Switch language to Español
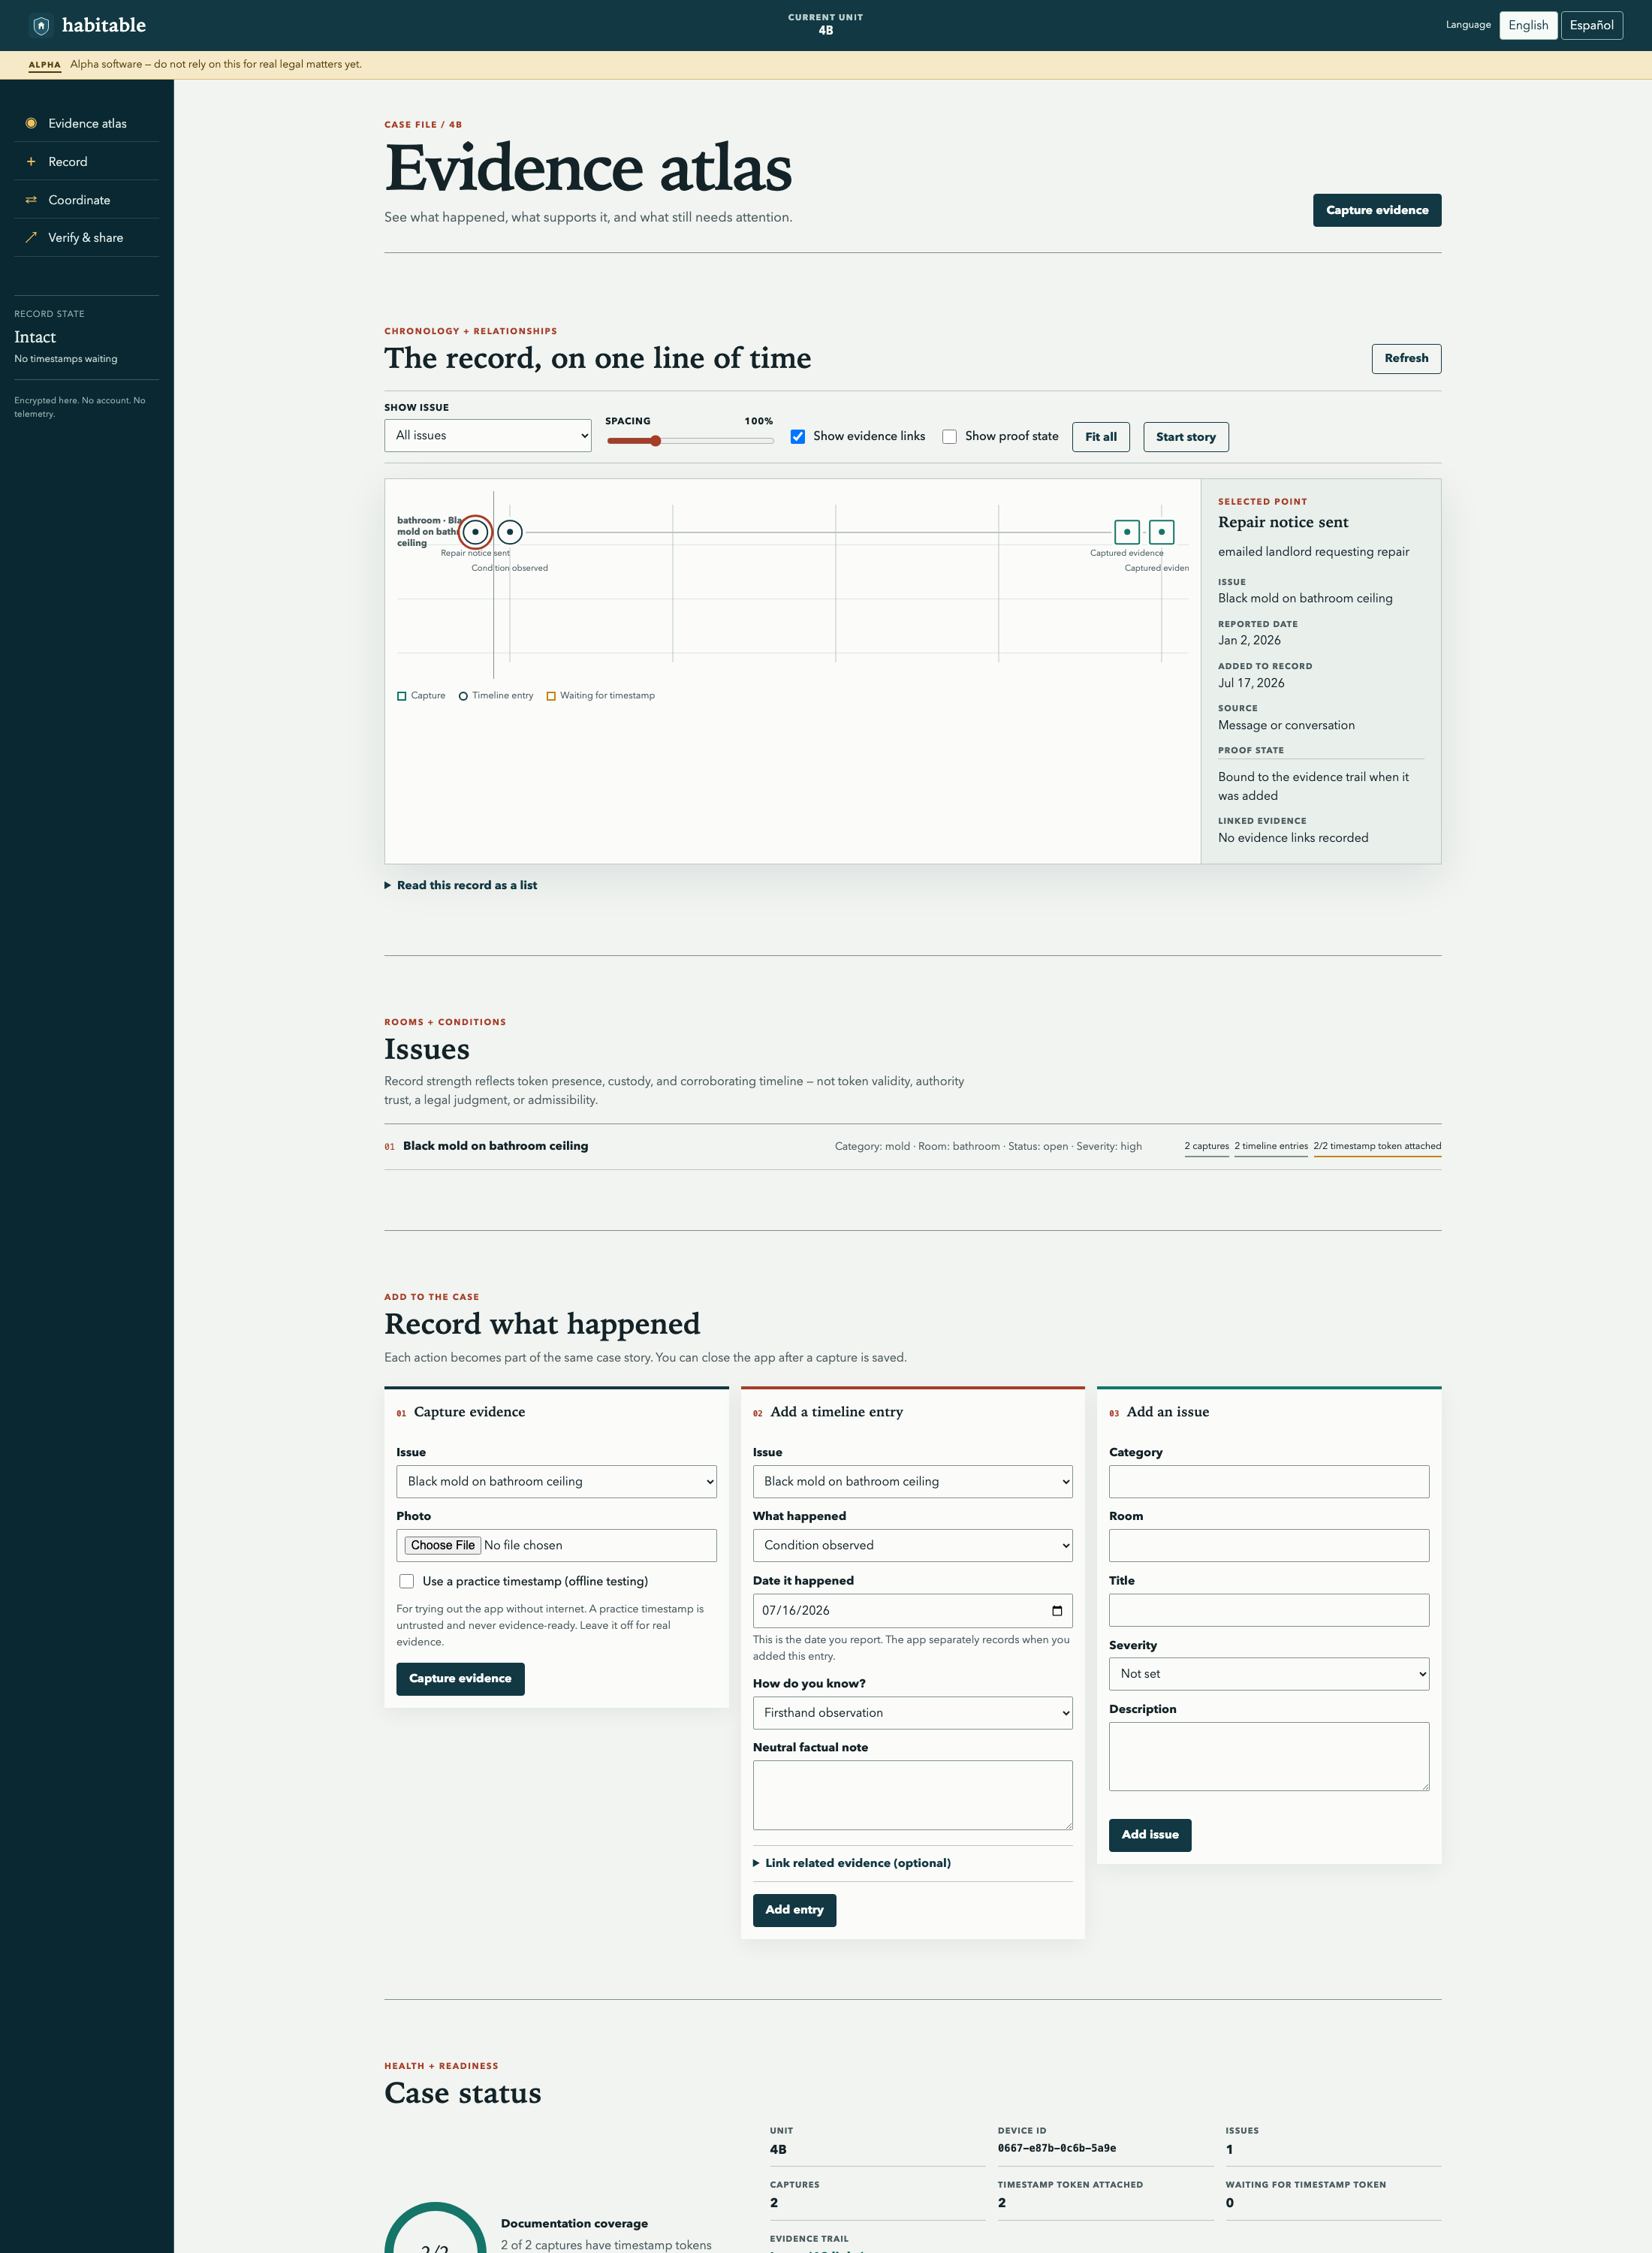Image resolution: width=1652 pixels, height=2253 pixels. (1591, 25)
